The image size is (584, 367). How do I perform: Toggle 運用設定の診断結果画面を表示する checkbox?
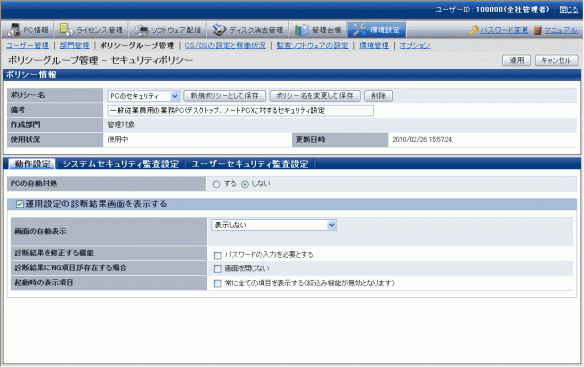(20, 204)
